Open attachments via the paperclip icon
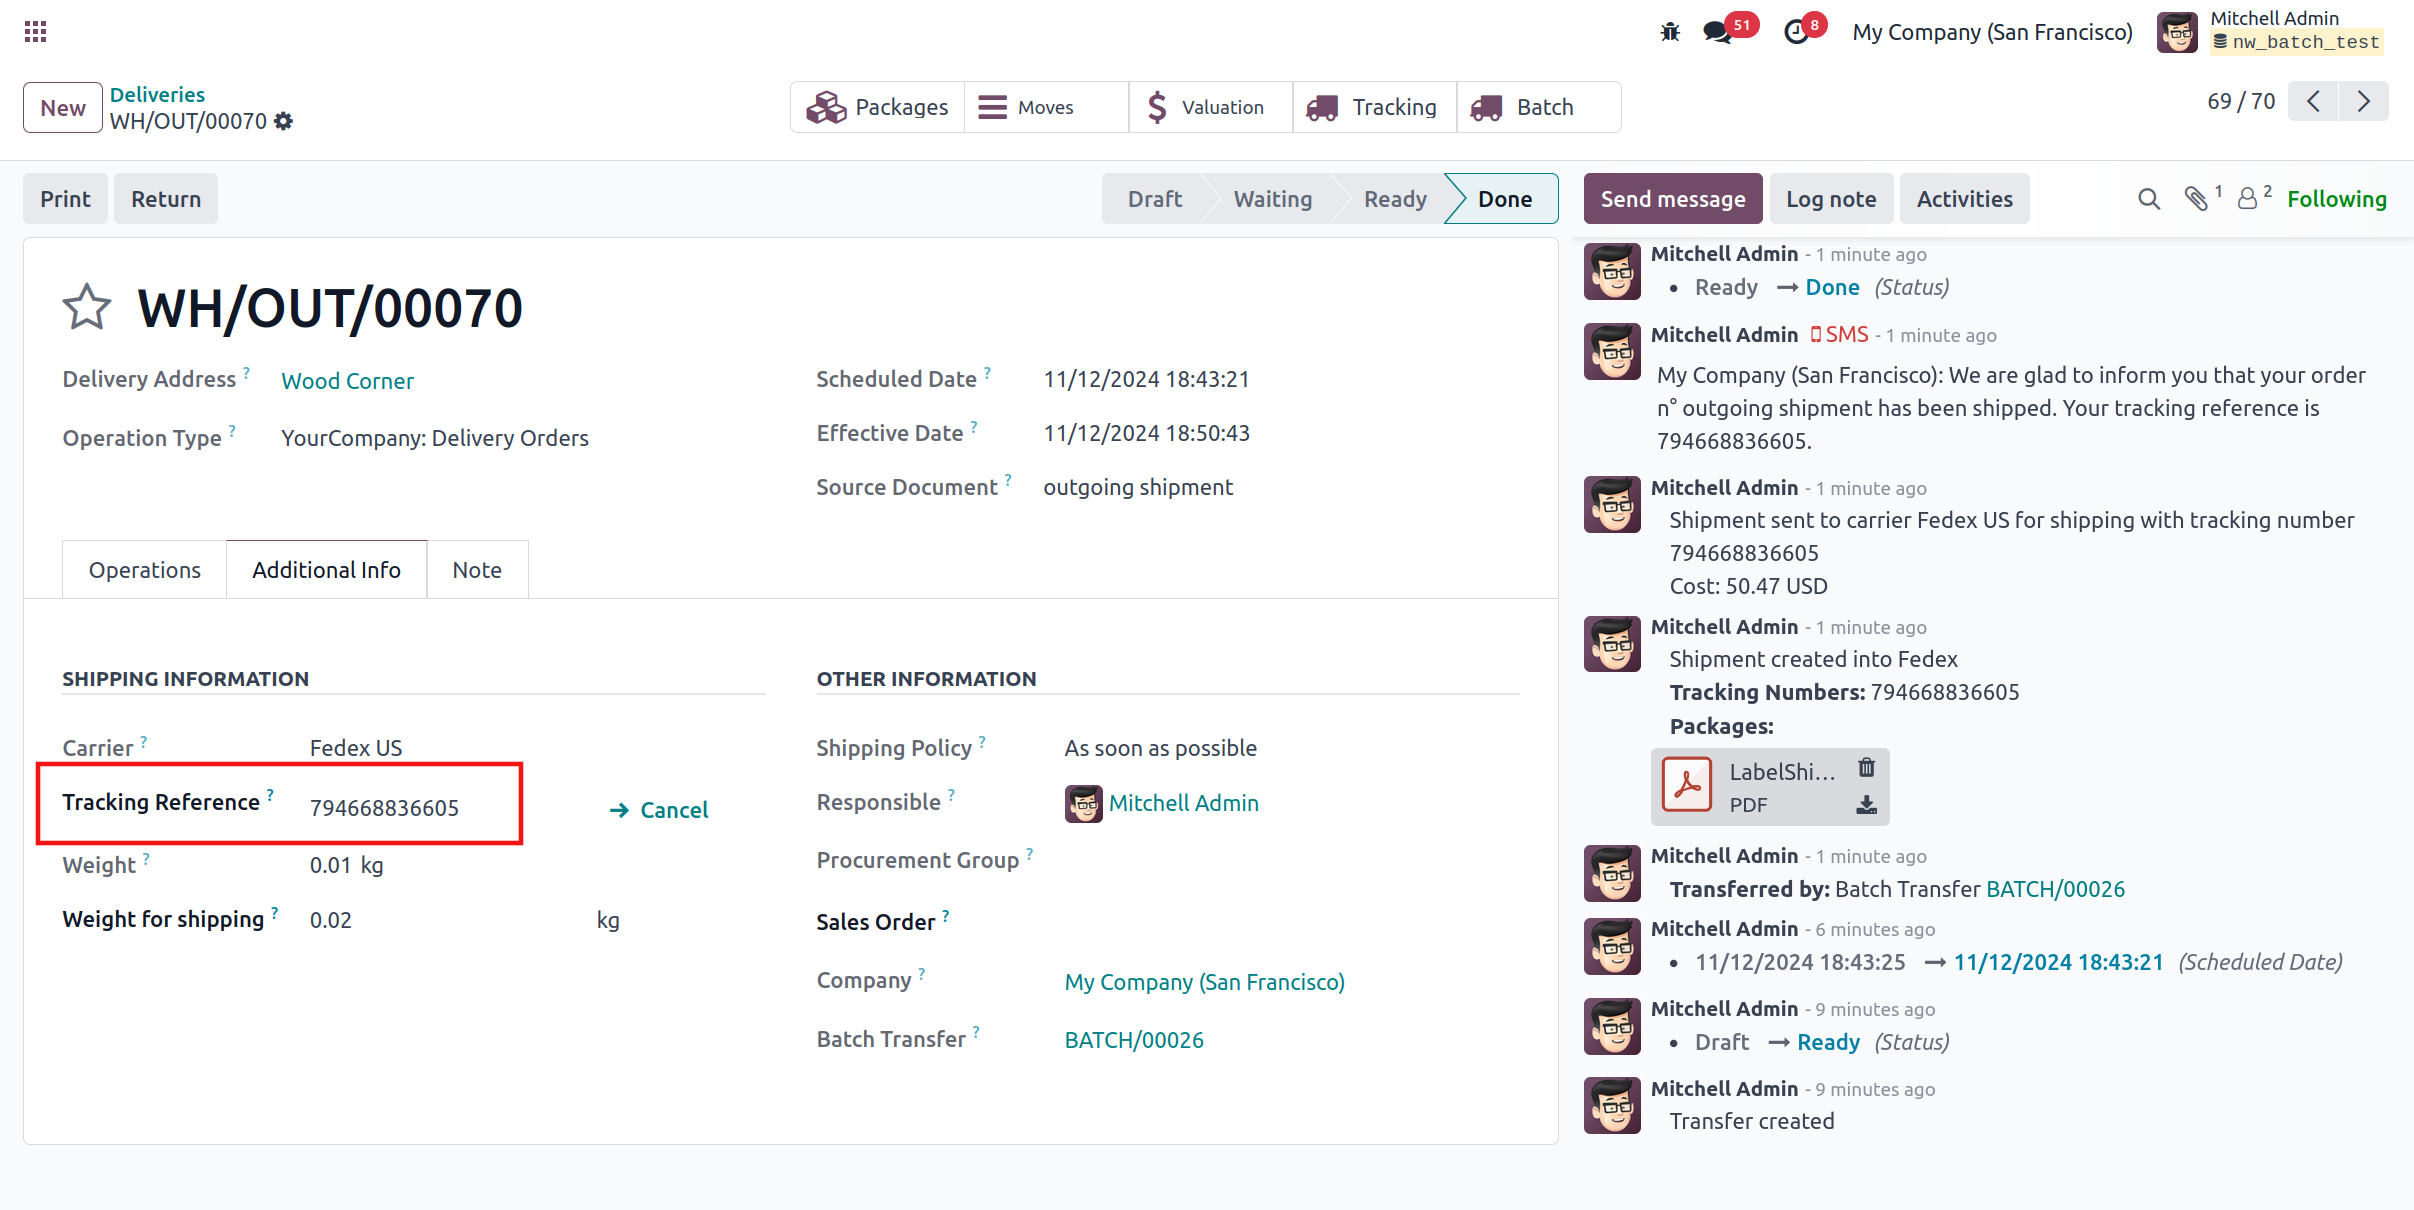This screenshot has width=2414, height=1210. point(2196,199)
